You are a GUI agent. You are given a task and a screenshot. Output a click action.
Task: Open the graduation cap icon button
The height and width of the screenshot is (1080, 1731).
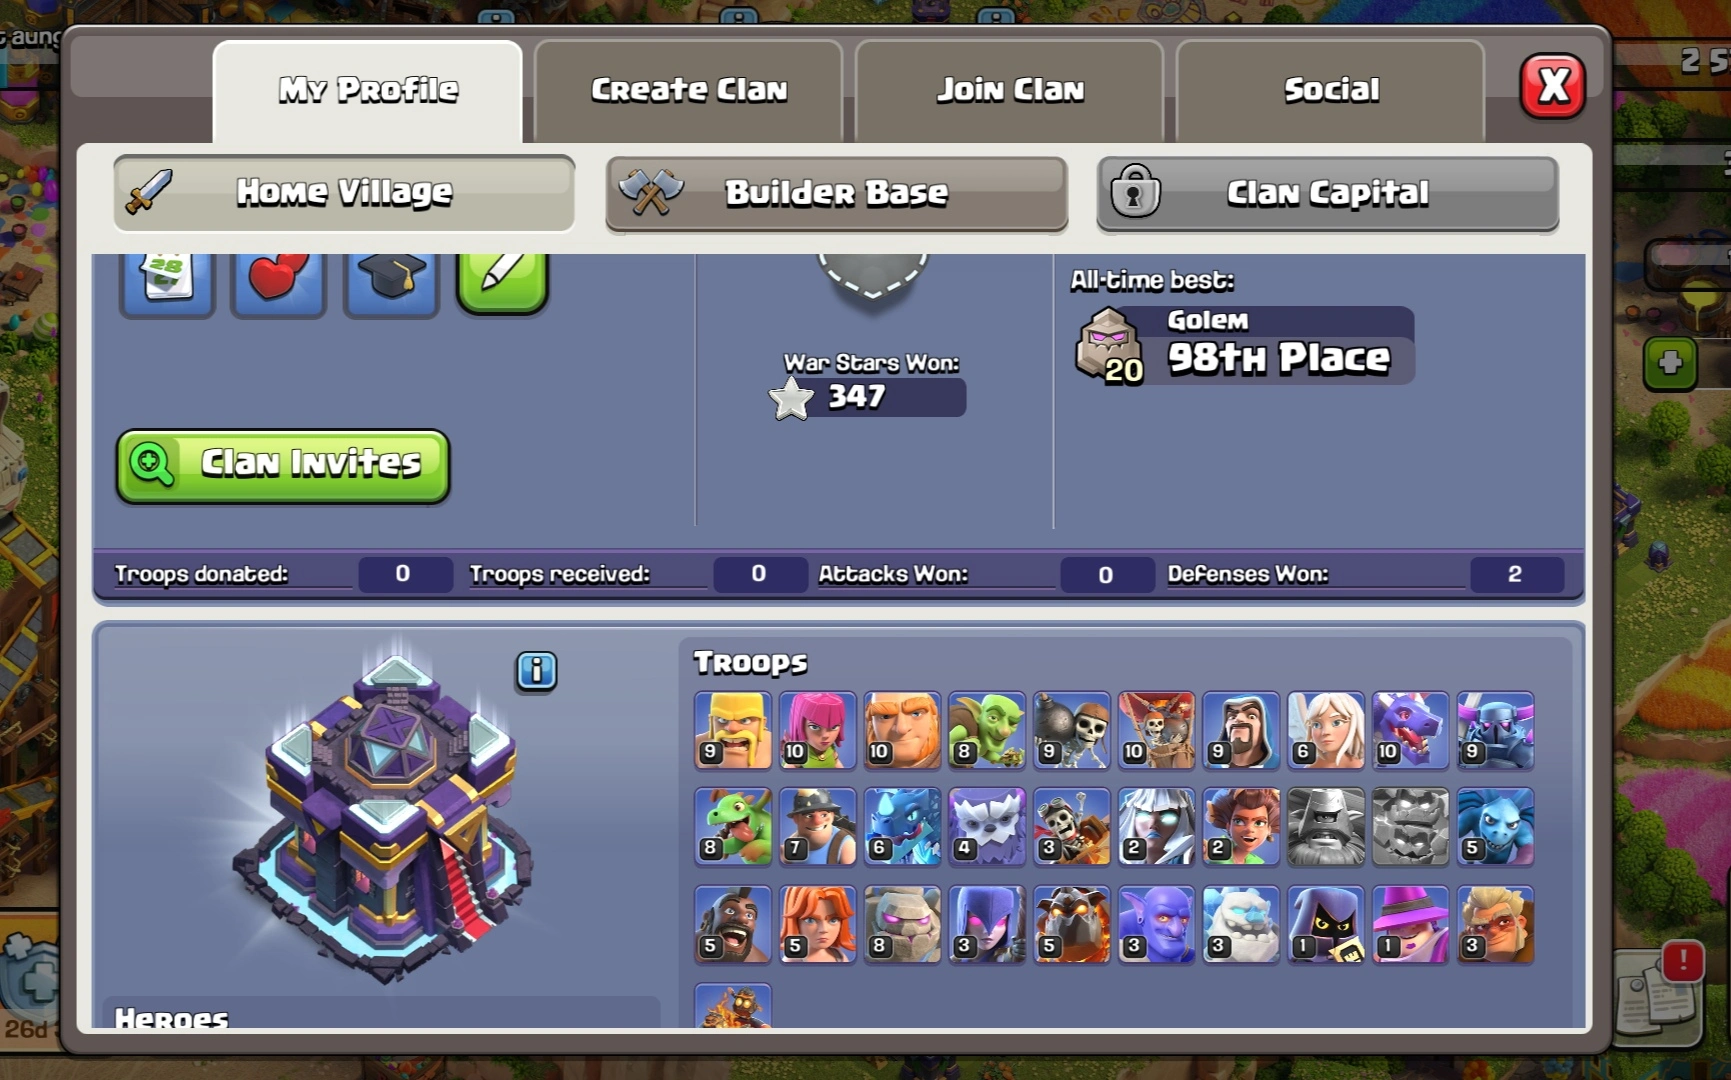391,284
